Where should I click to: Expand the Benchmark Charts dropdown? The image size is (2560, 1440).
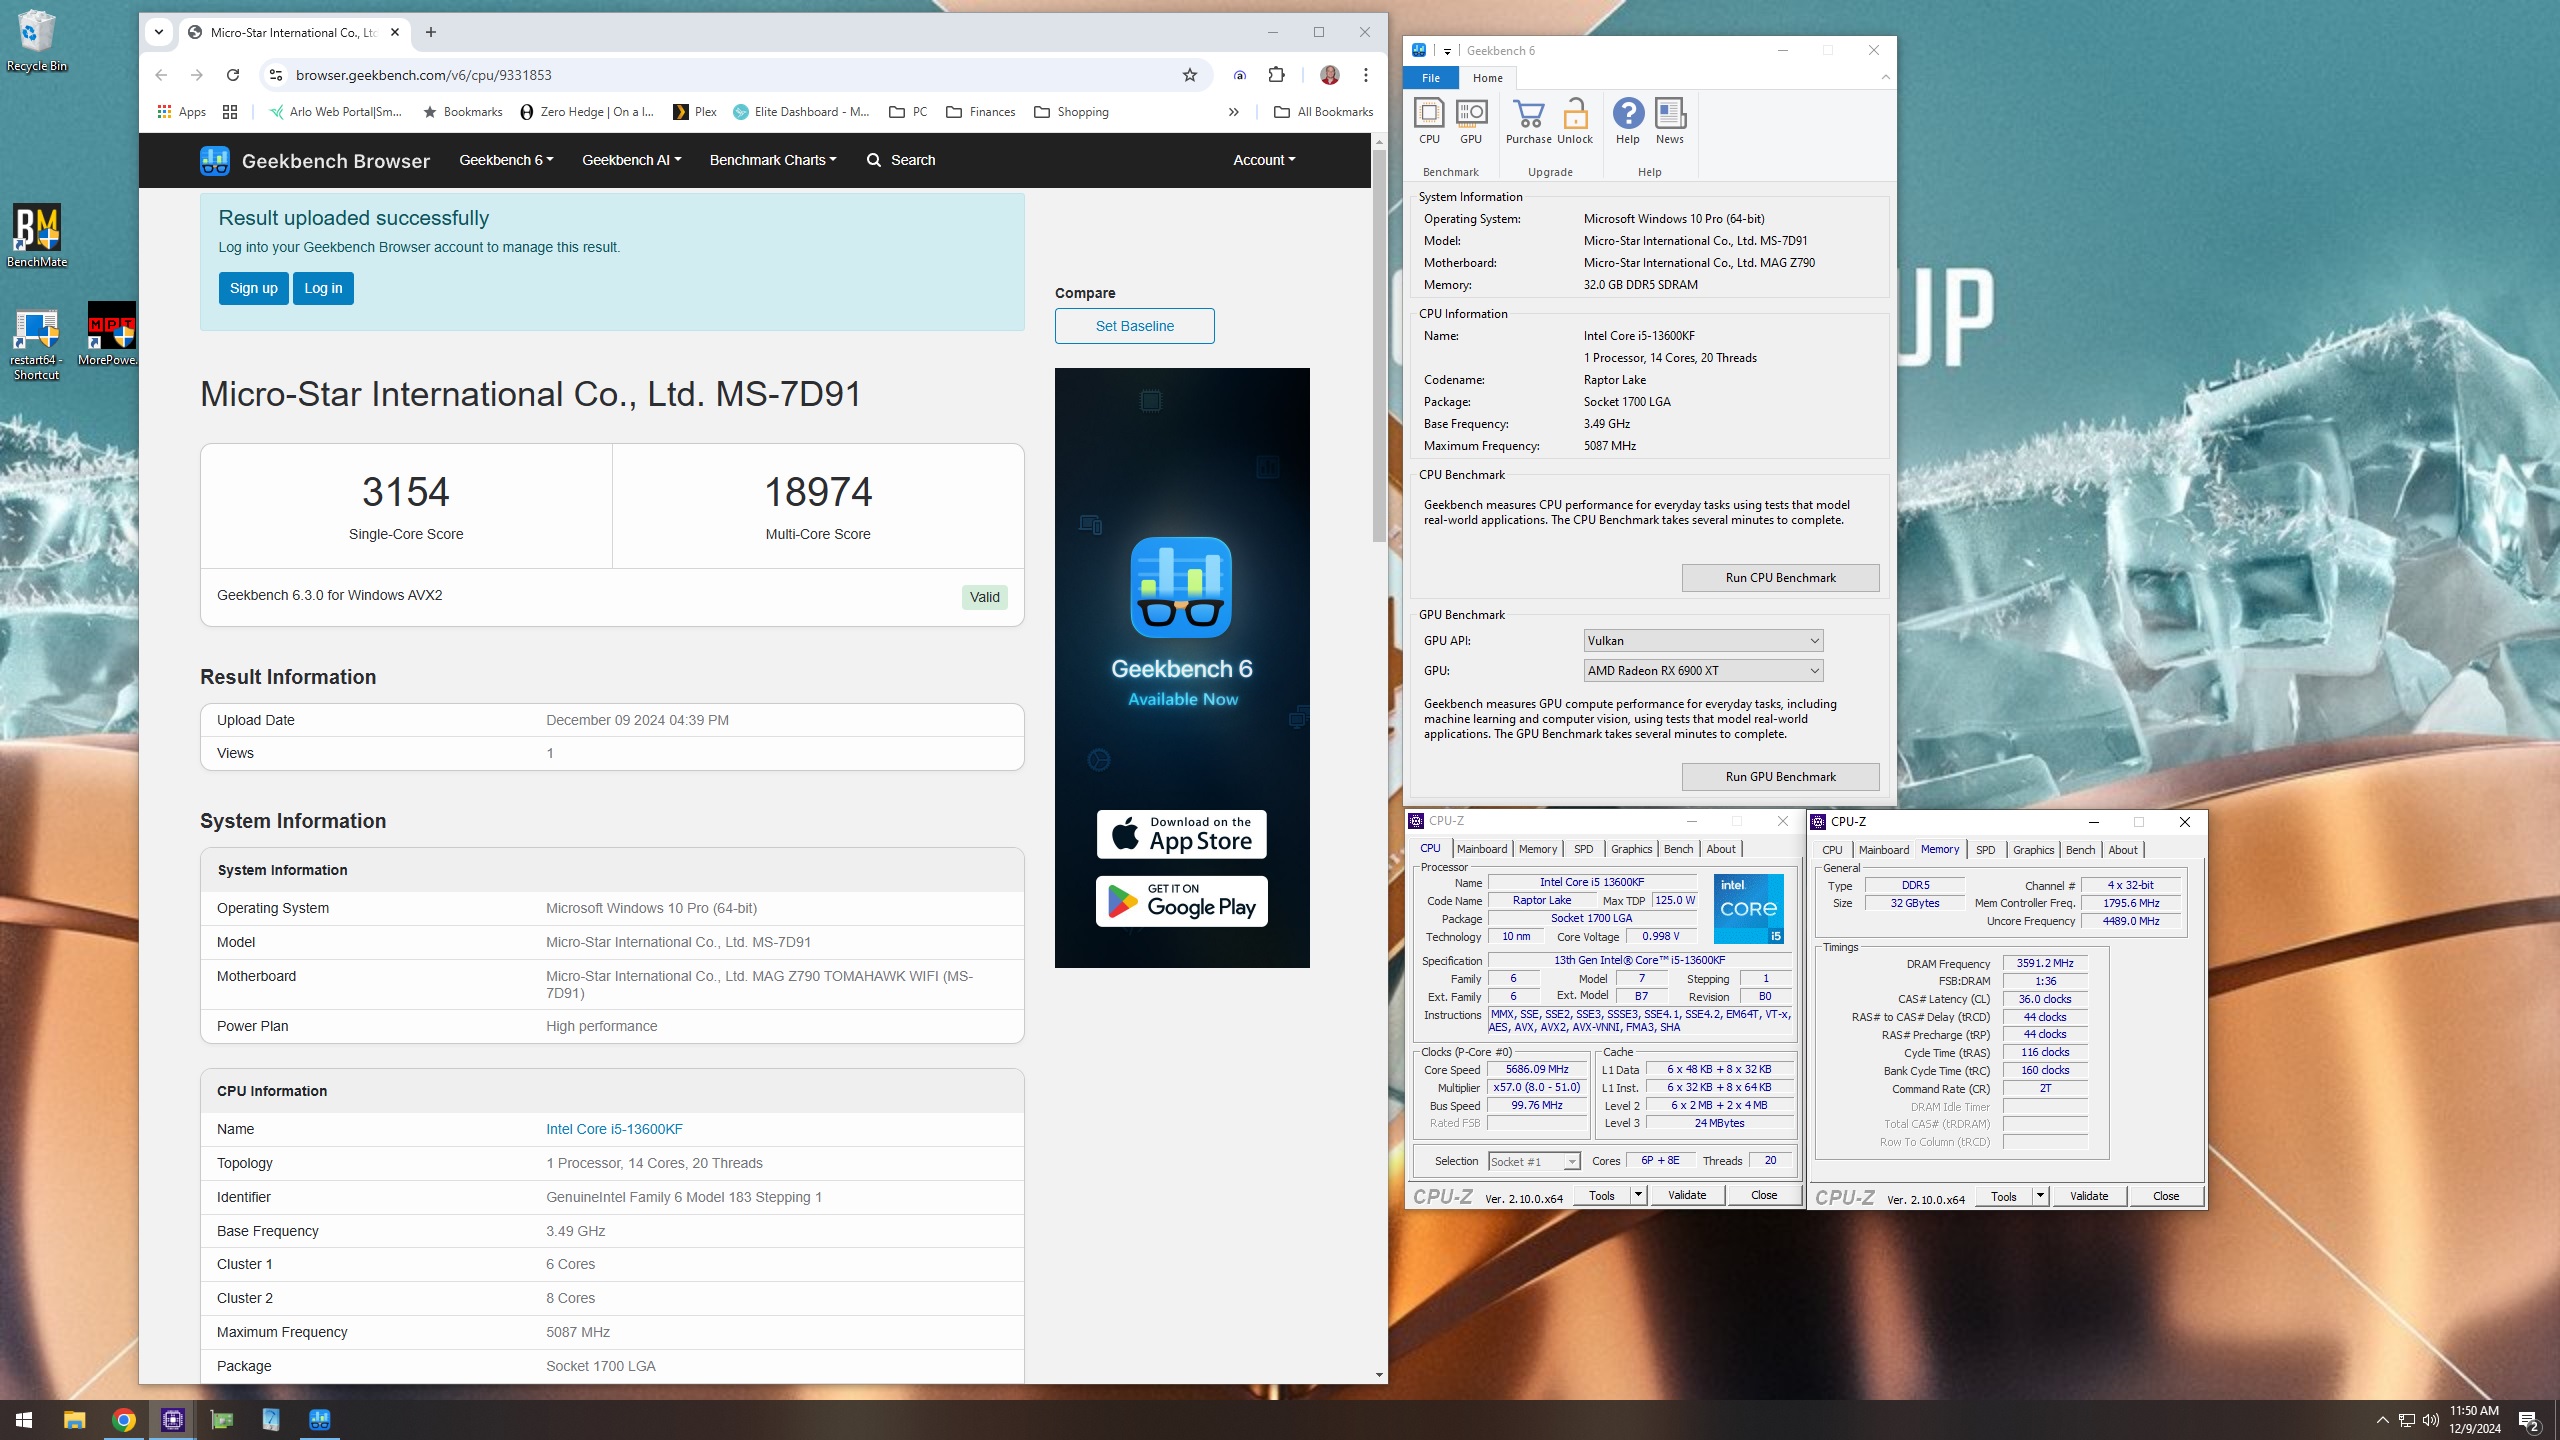[x=773, y=160]
